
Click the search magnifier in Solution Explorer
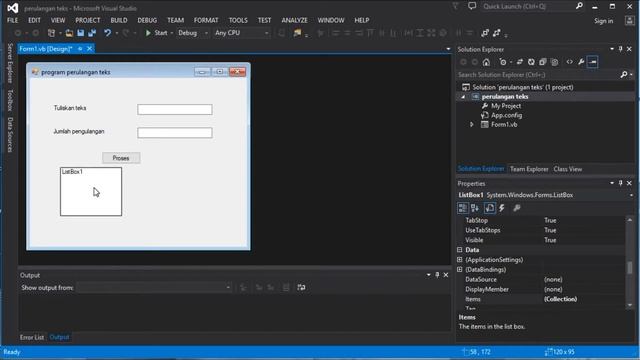click(x=624, y=75)
